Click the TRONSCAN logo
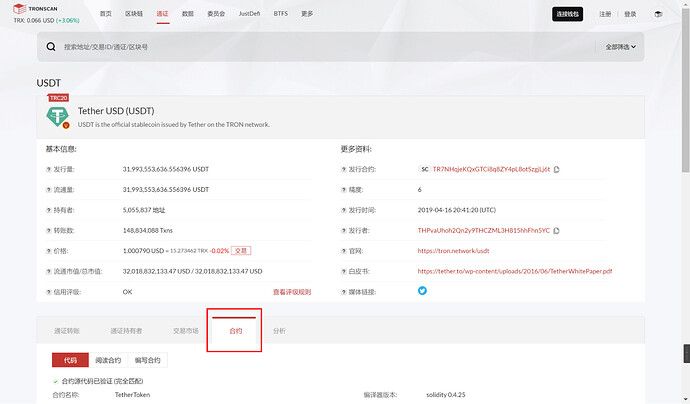The image size is (690, 404). [35, 8]
